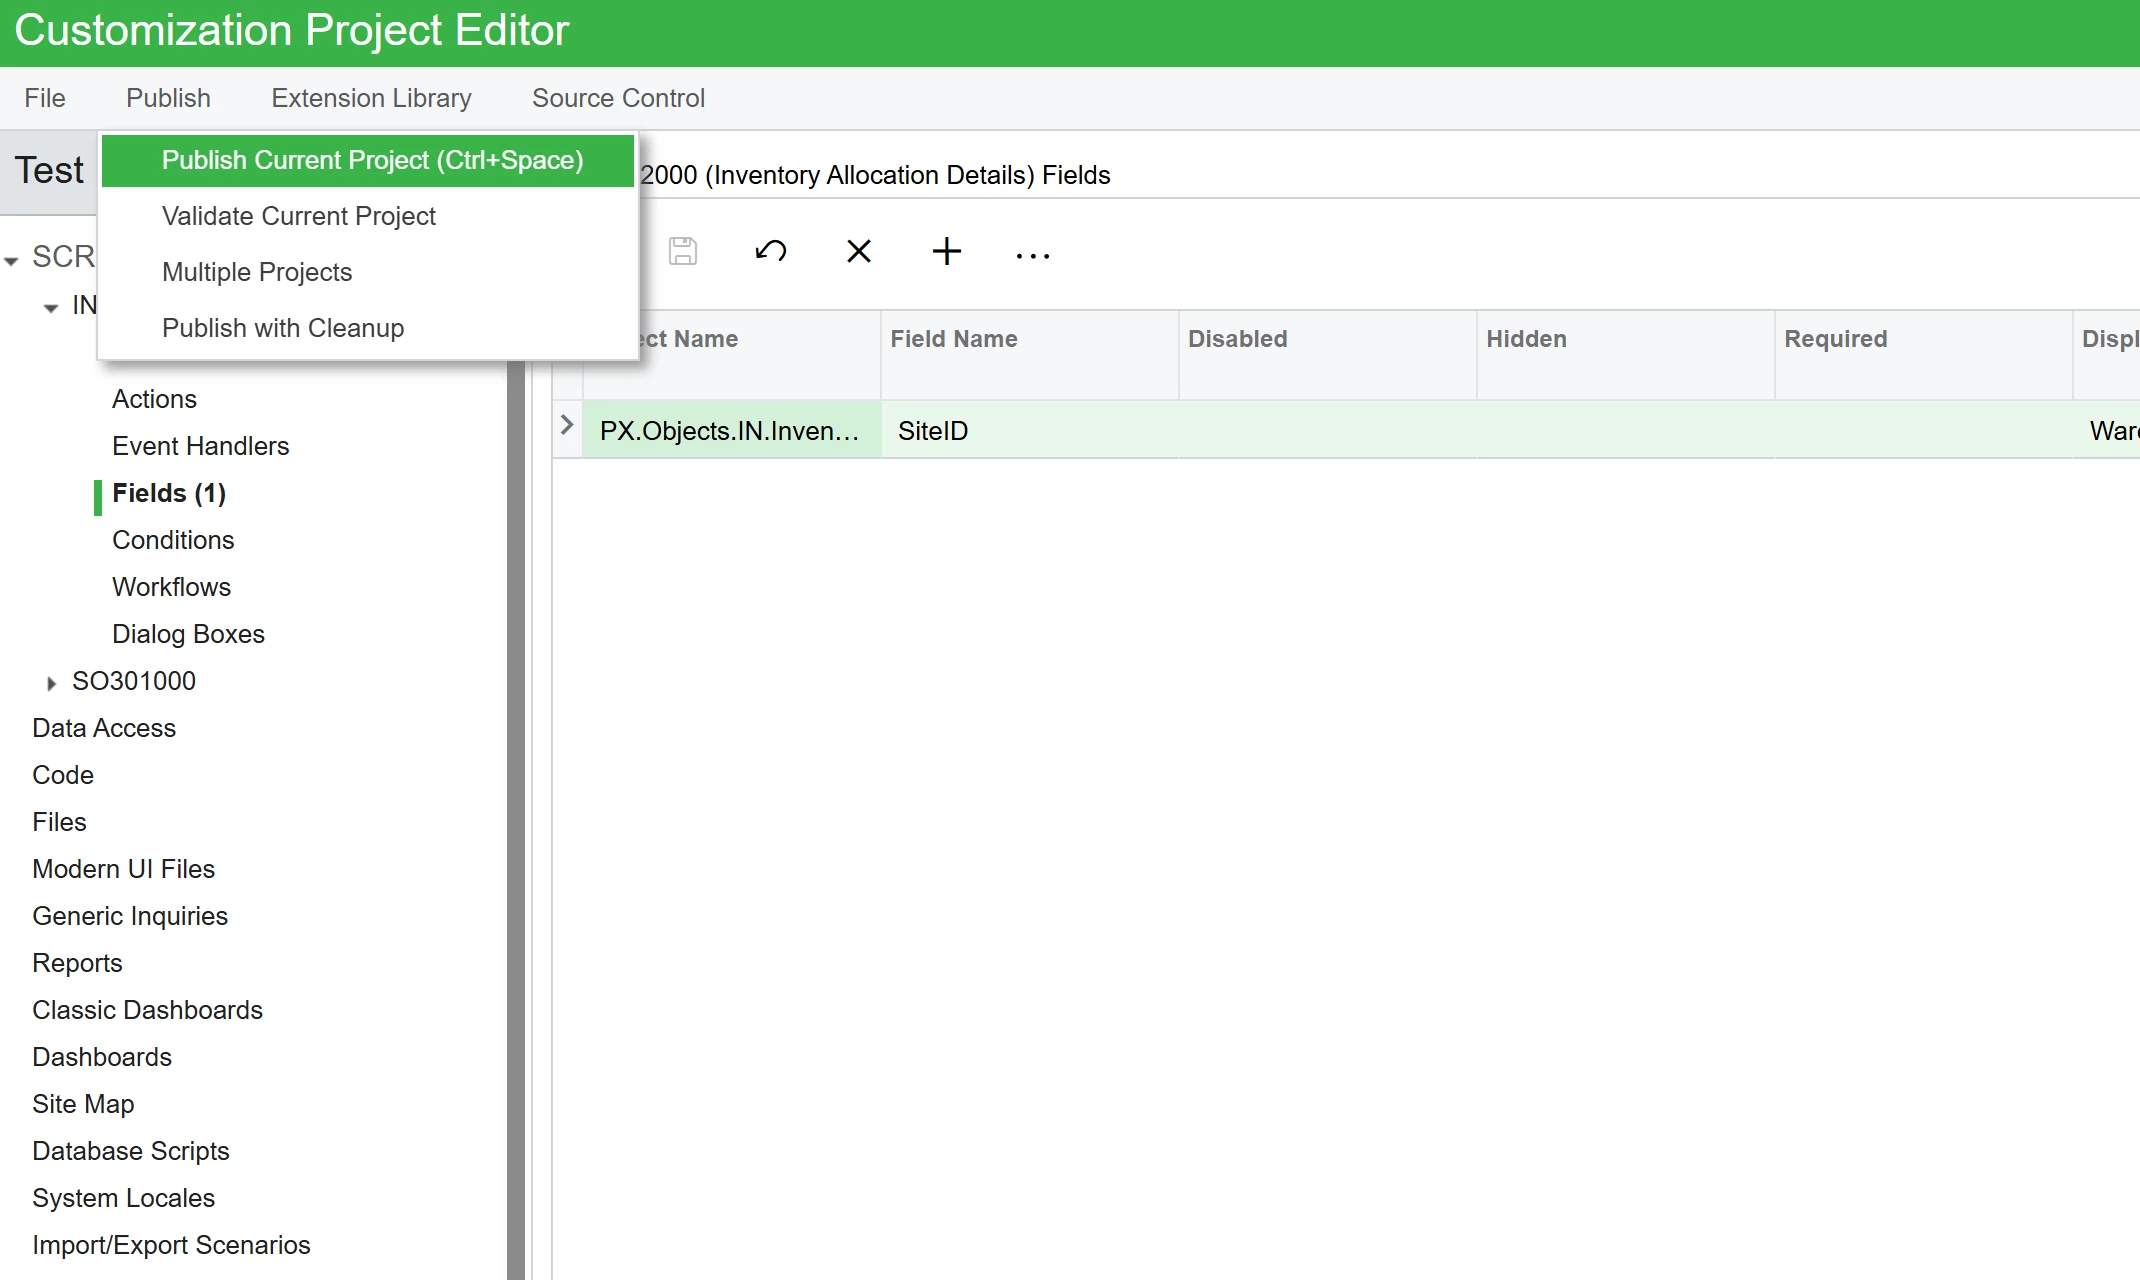The width and height of the screenshot is (2140, 1280).
Task: Select Publish Current Project menu entry
Action: [372, 160]
